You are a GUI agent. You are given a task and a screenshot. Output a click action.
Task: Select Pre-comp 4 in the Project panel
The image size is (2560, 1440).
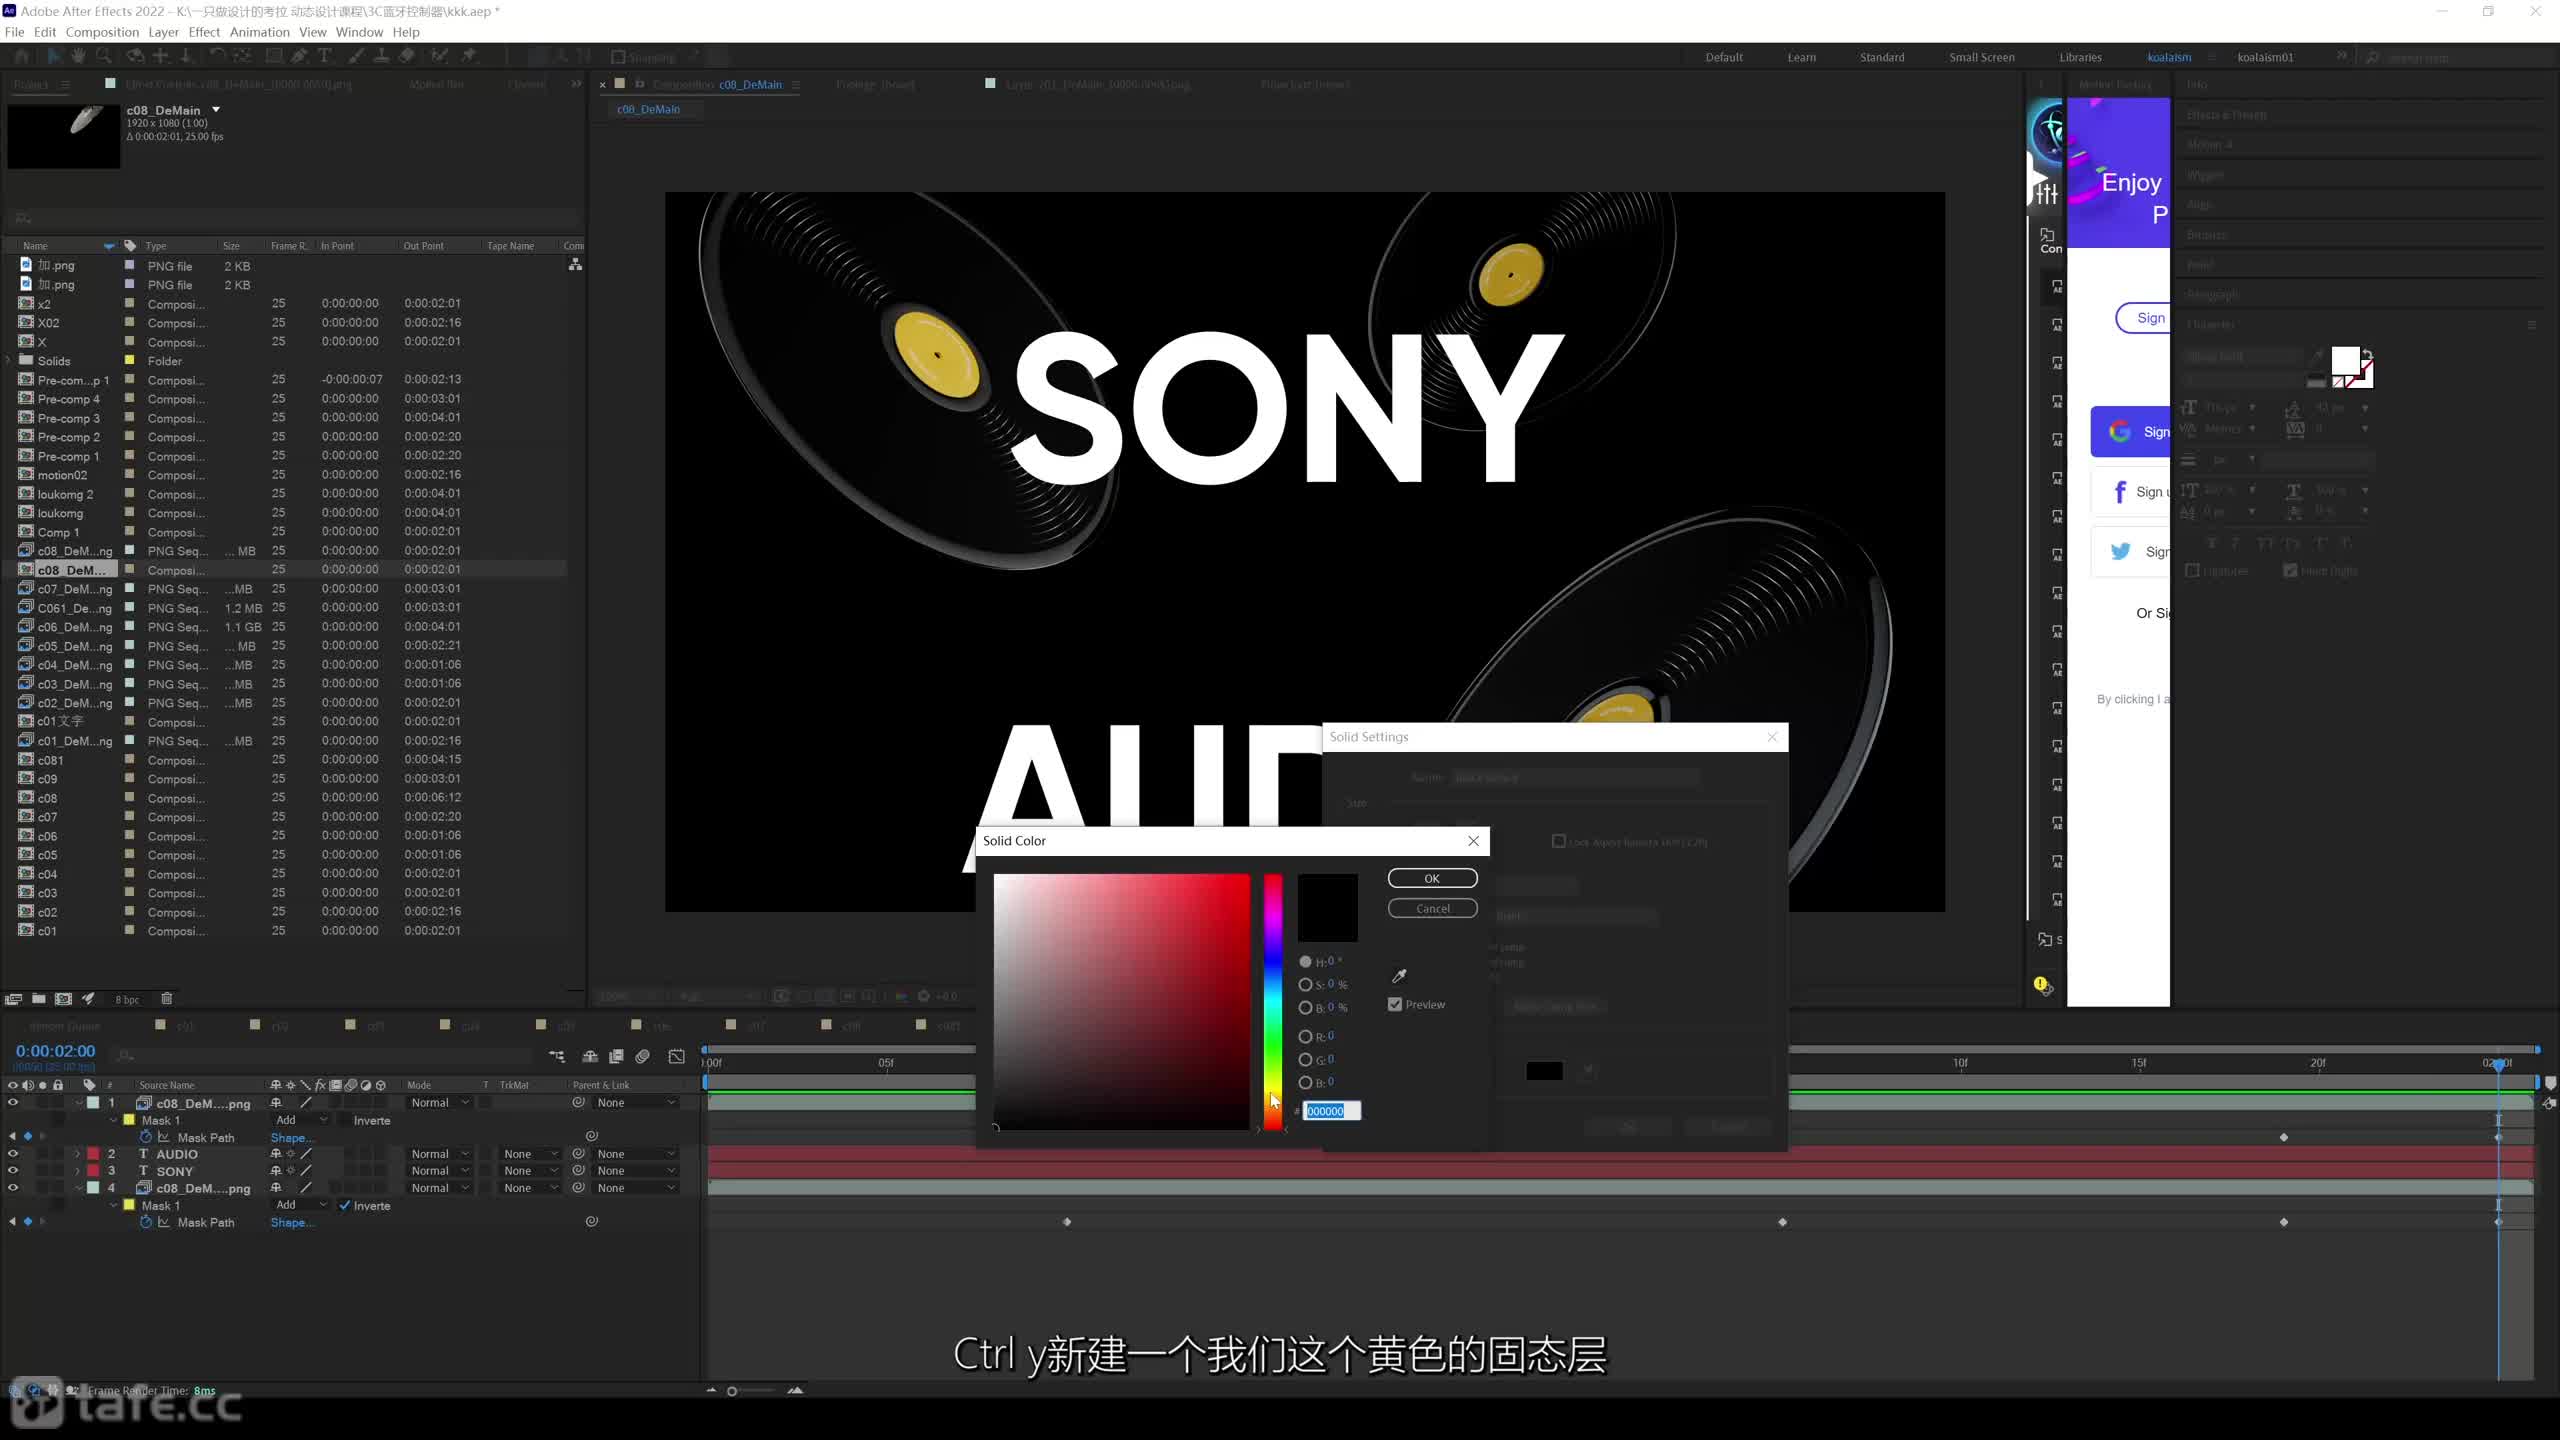(68, 398)
